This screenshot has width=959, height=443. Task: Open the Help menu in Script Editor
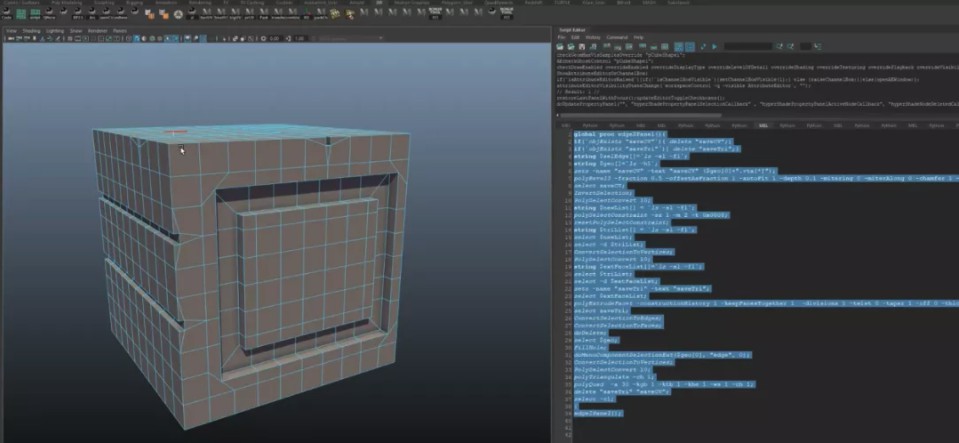[638, 37]
